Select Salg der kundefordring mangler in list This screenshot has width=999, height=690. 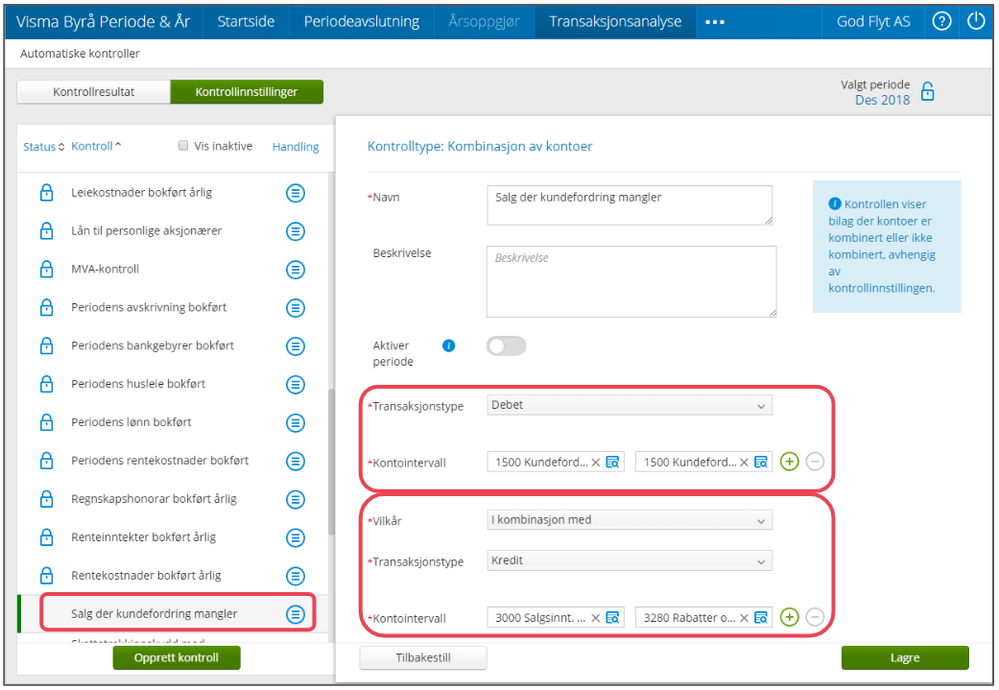(x=154, y=614)
